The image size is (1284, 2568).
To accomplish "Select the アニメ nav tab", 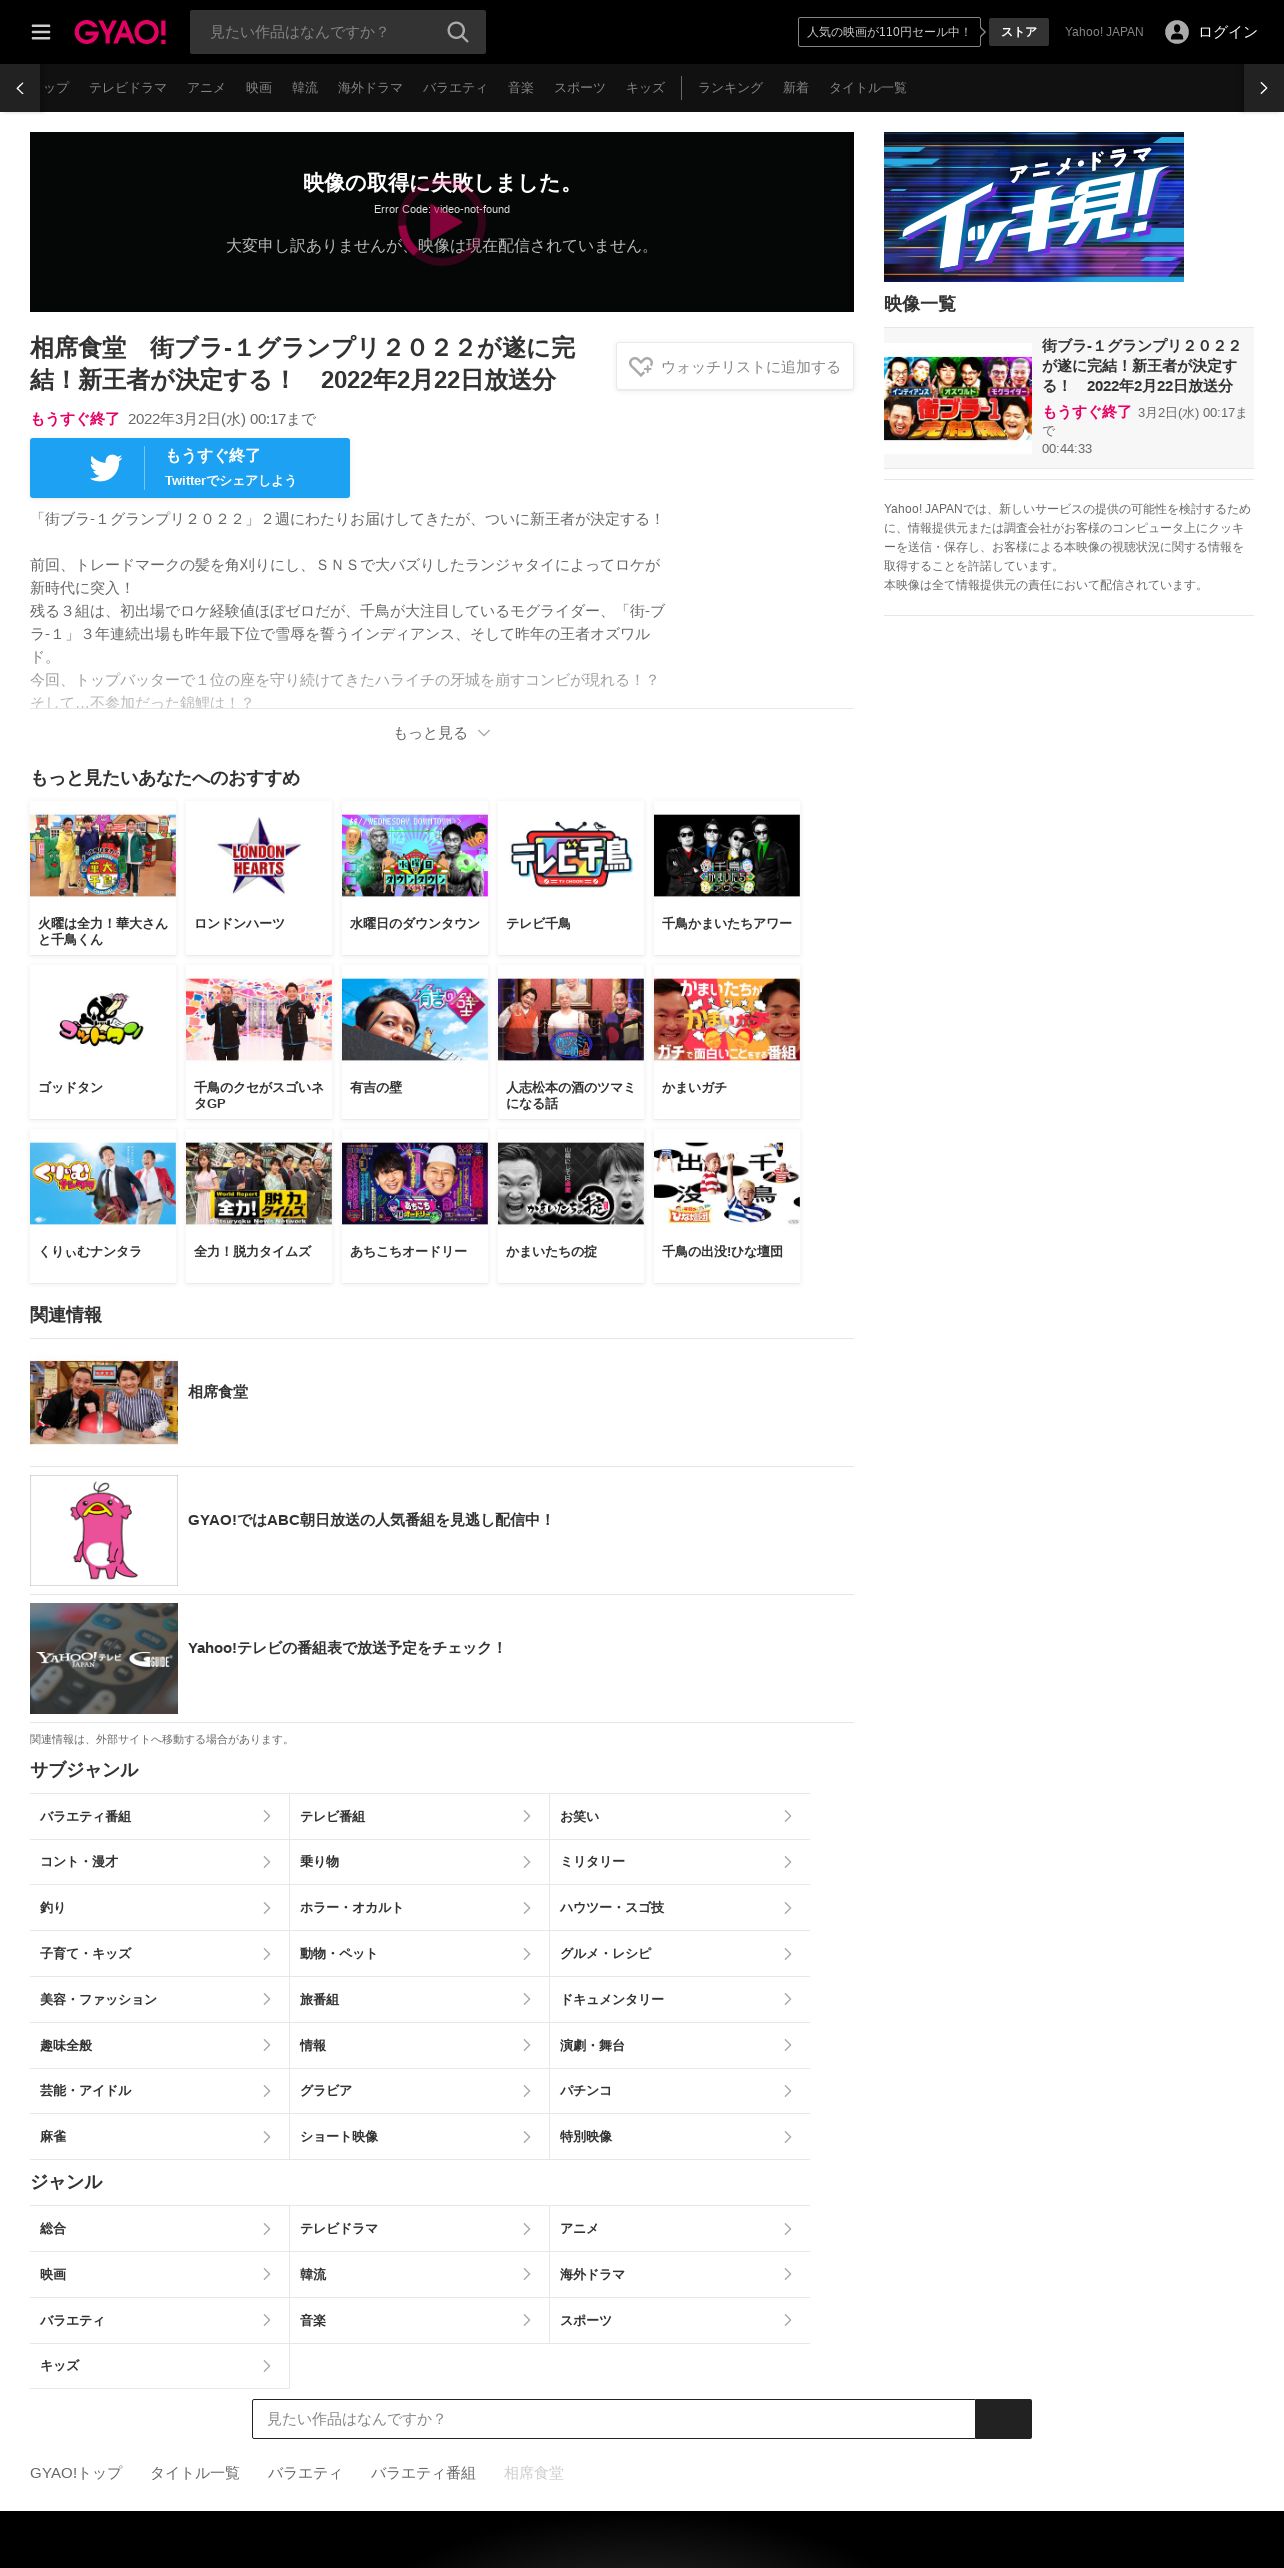I will click(206, 88).
